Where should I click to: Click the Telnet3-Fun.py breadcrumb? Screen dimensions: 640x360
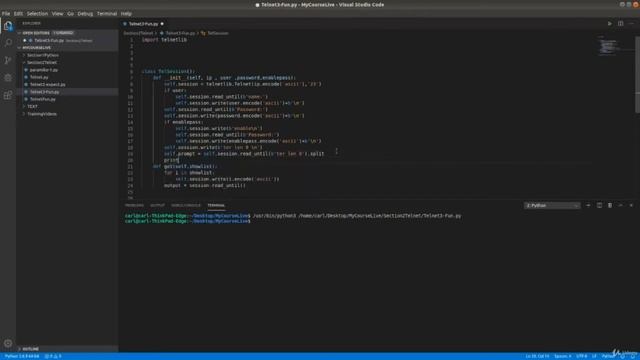tap(178, 33)
